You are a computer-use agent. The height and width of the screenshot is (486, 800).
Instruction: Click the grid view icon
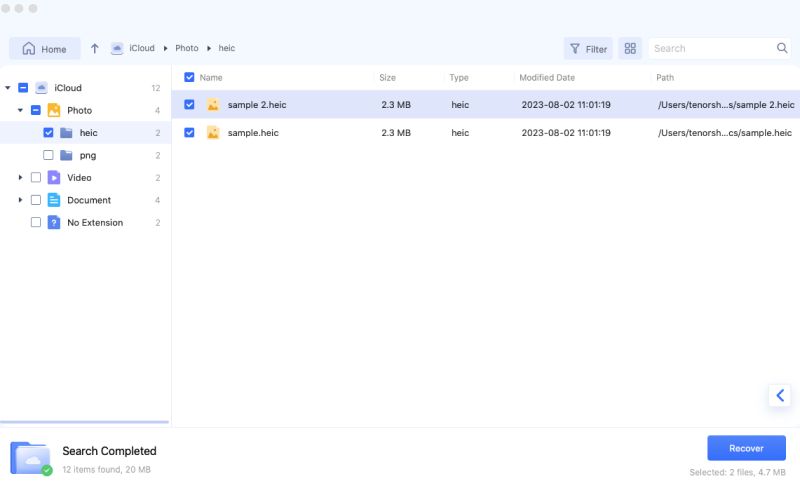click(630, 48)
